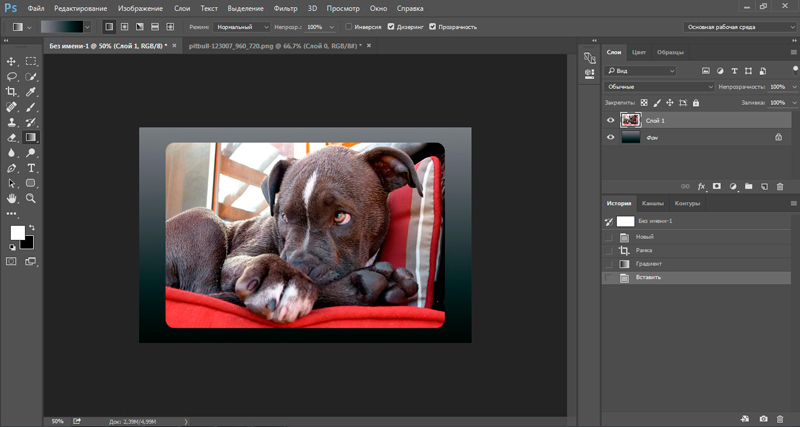Enable the Инверсия checkbox
Screen dimensions: 800x427
[x=349, y=27]
